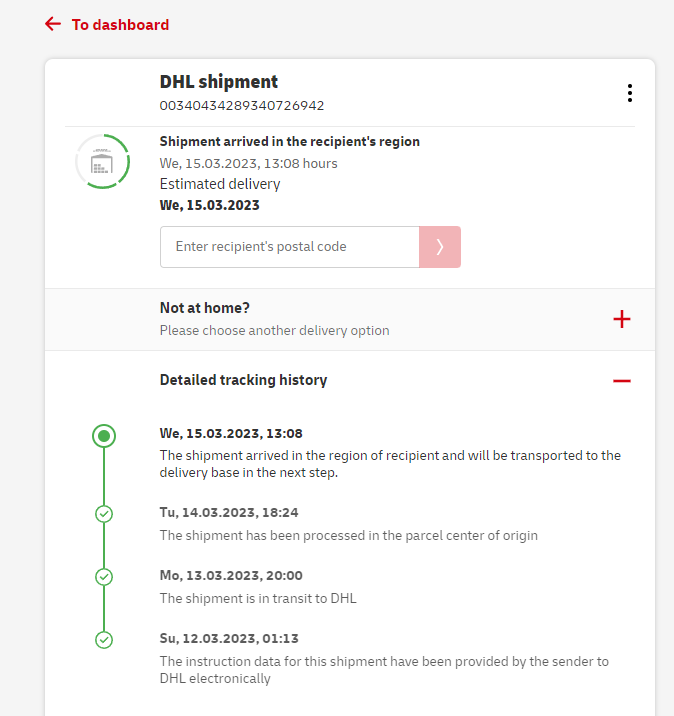The height and width of the screenshot is (716, 674).
Task: Click the DHL shipment title
Action: [x=219, y=82]
